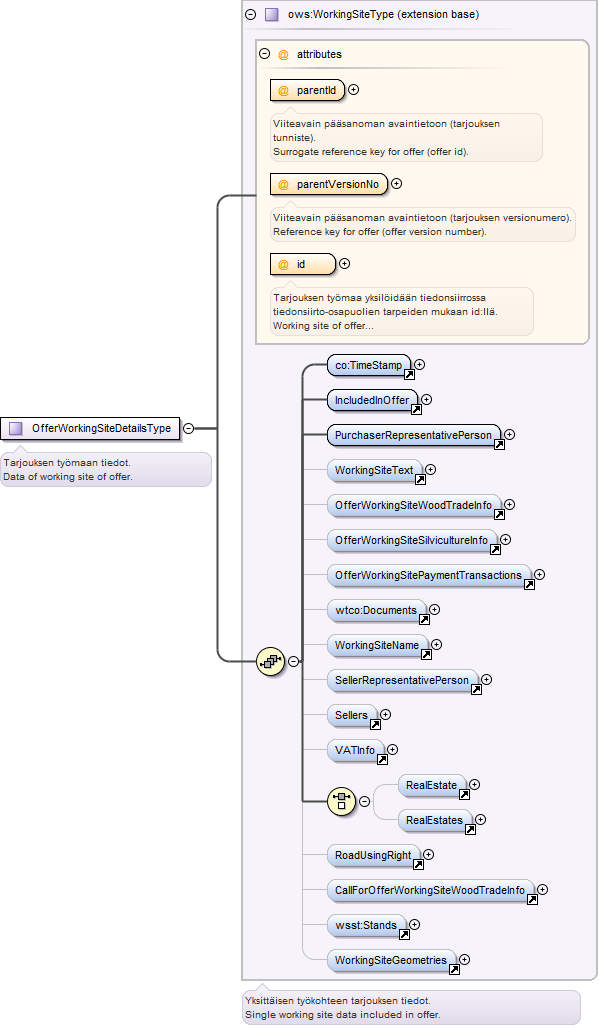This screenshot has height=1028, width=599.
Task: Select the wsst:Stands element
Action: click(366, 925)
